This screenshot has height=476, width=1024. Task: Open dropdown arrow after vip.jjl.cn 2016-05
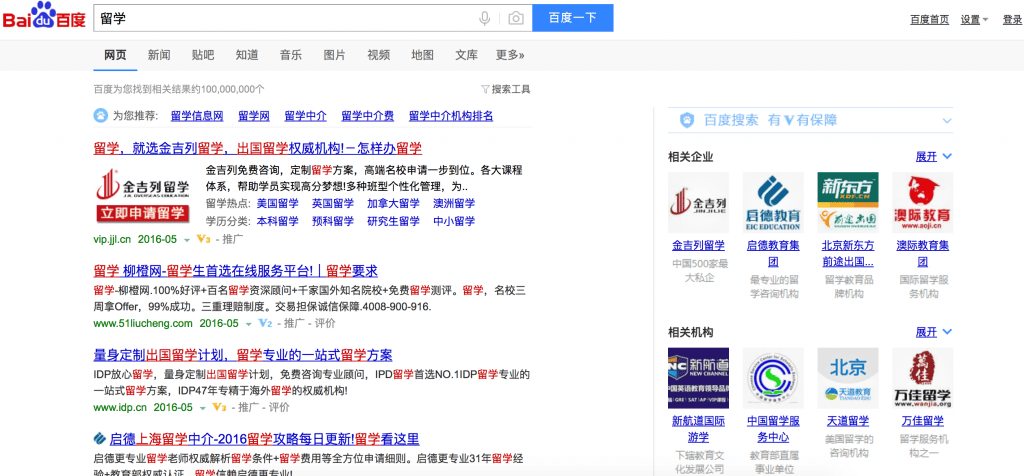[187, 240]
